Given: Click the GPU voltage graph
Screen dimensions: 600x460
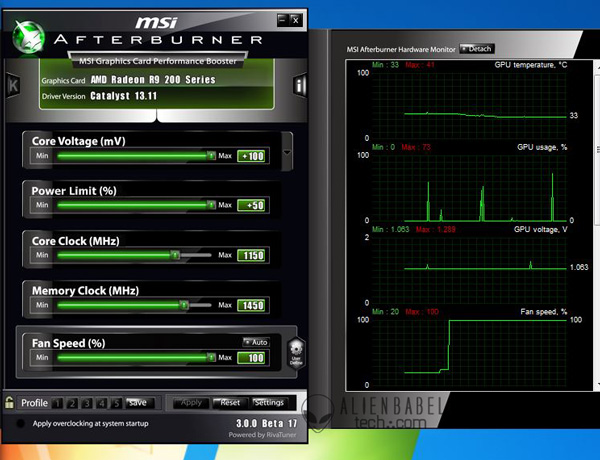Looking at the screenshot, I should tap(470, 270).
